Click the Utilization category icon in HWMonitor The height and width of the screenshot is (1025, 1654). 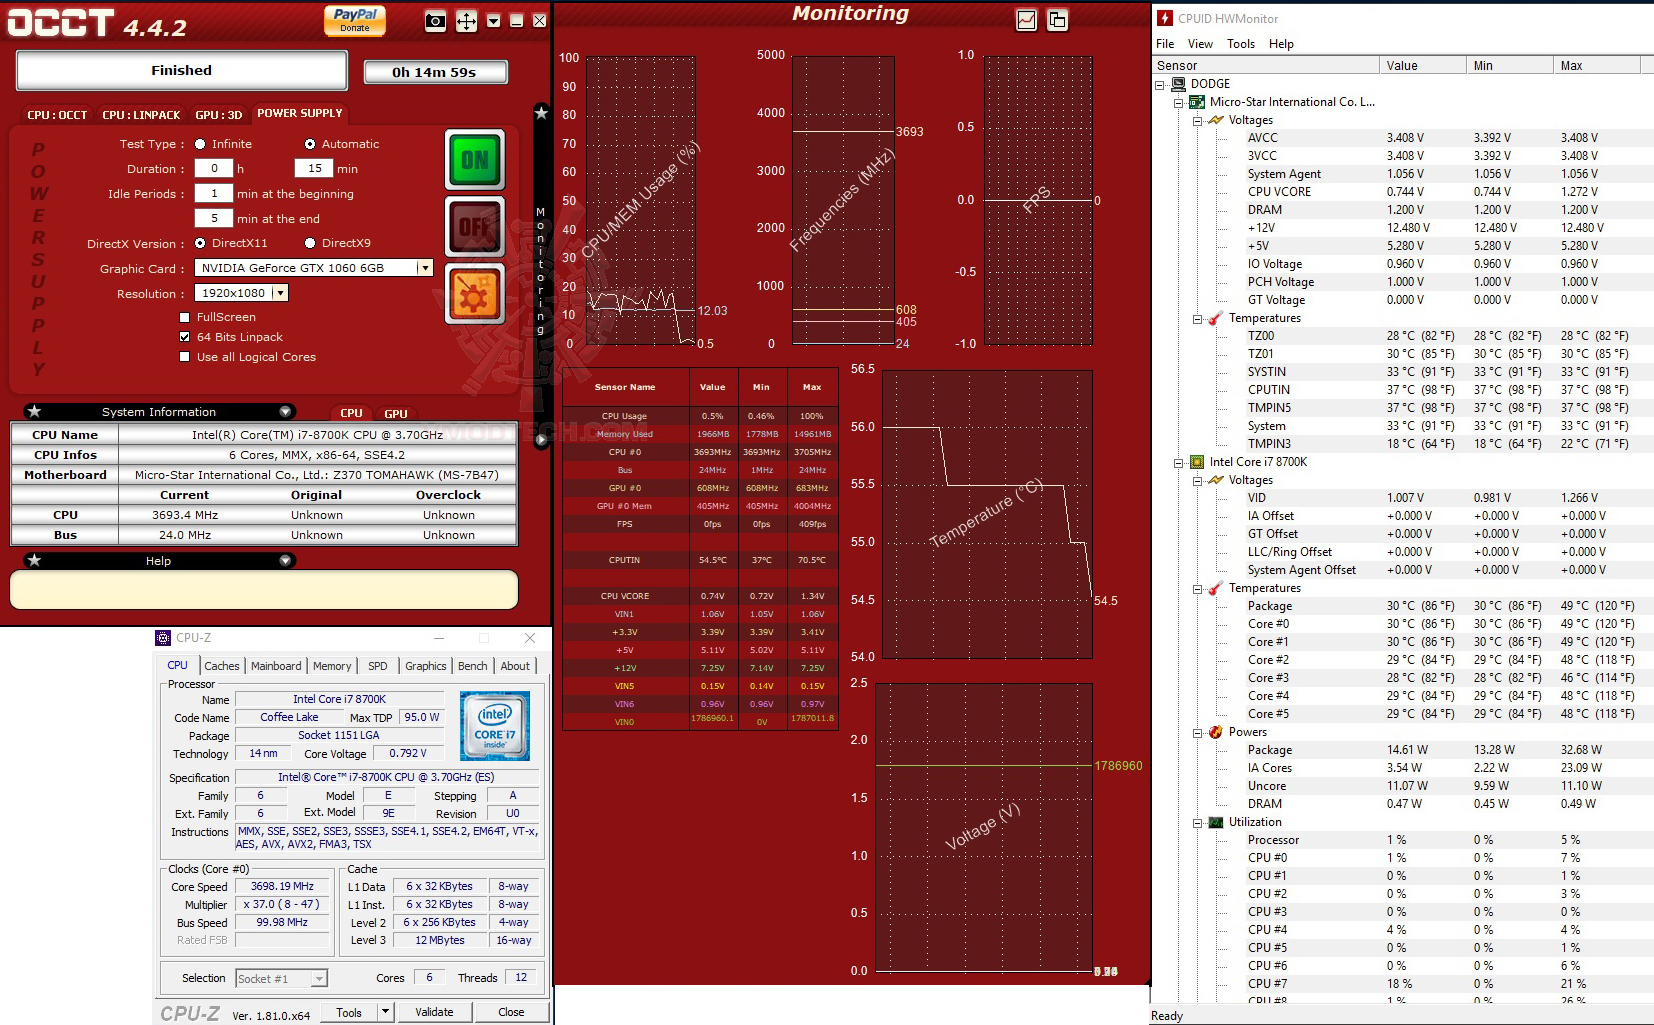[x=1216, y=822]
